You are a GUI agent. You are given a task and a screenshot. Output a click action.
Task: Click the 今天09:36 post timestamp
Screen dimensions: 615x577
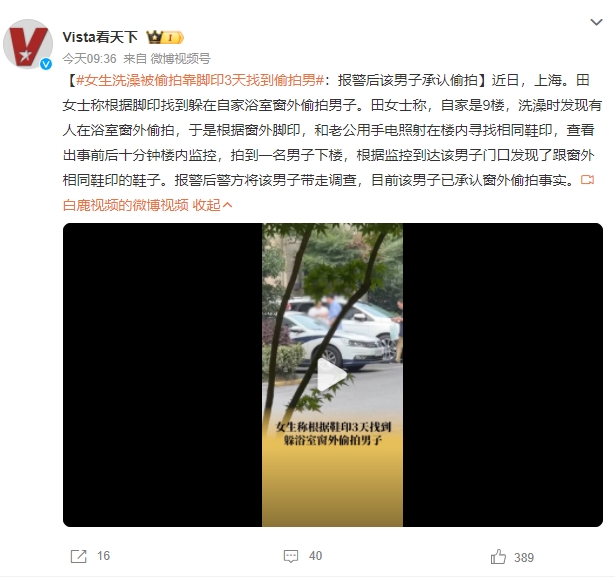(x=89, y=59)
